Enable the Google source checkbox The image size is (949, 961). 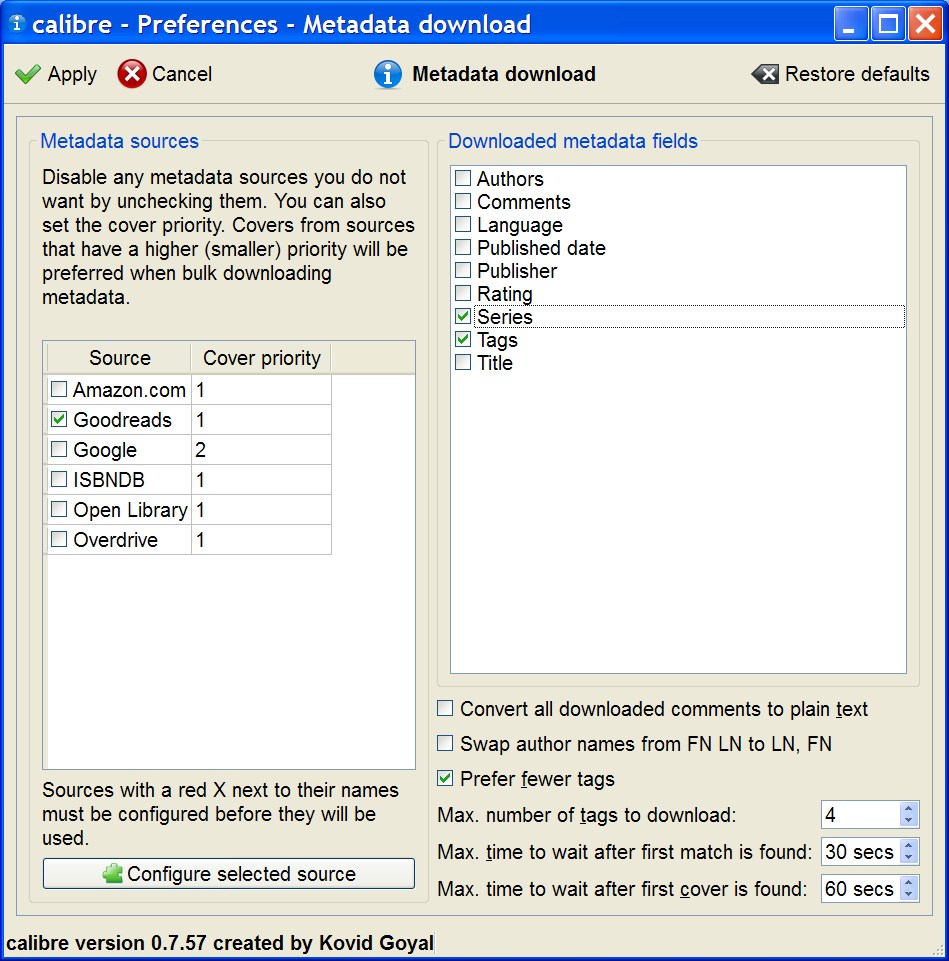[x=59, y=449]
